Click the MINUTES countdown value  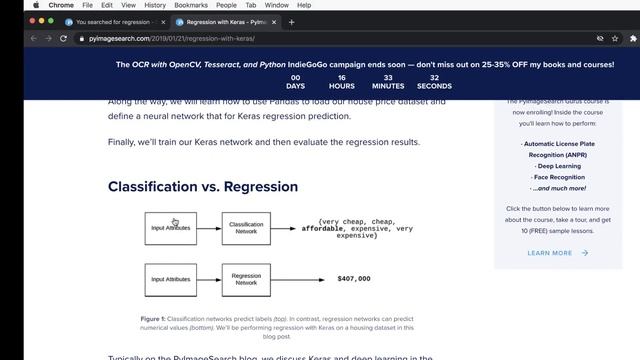coord(388,78)
